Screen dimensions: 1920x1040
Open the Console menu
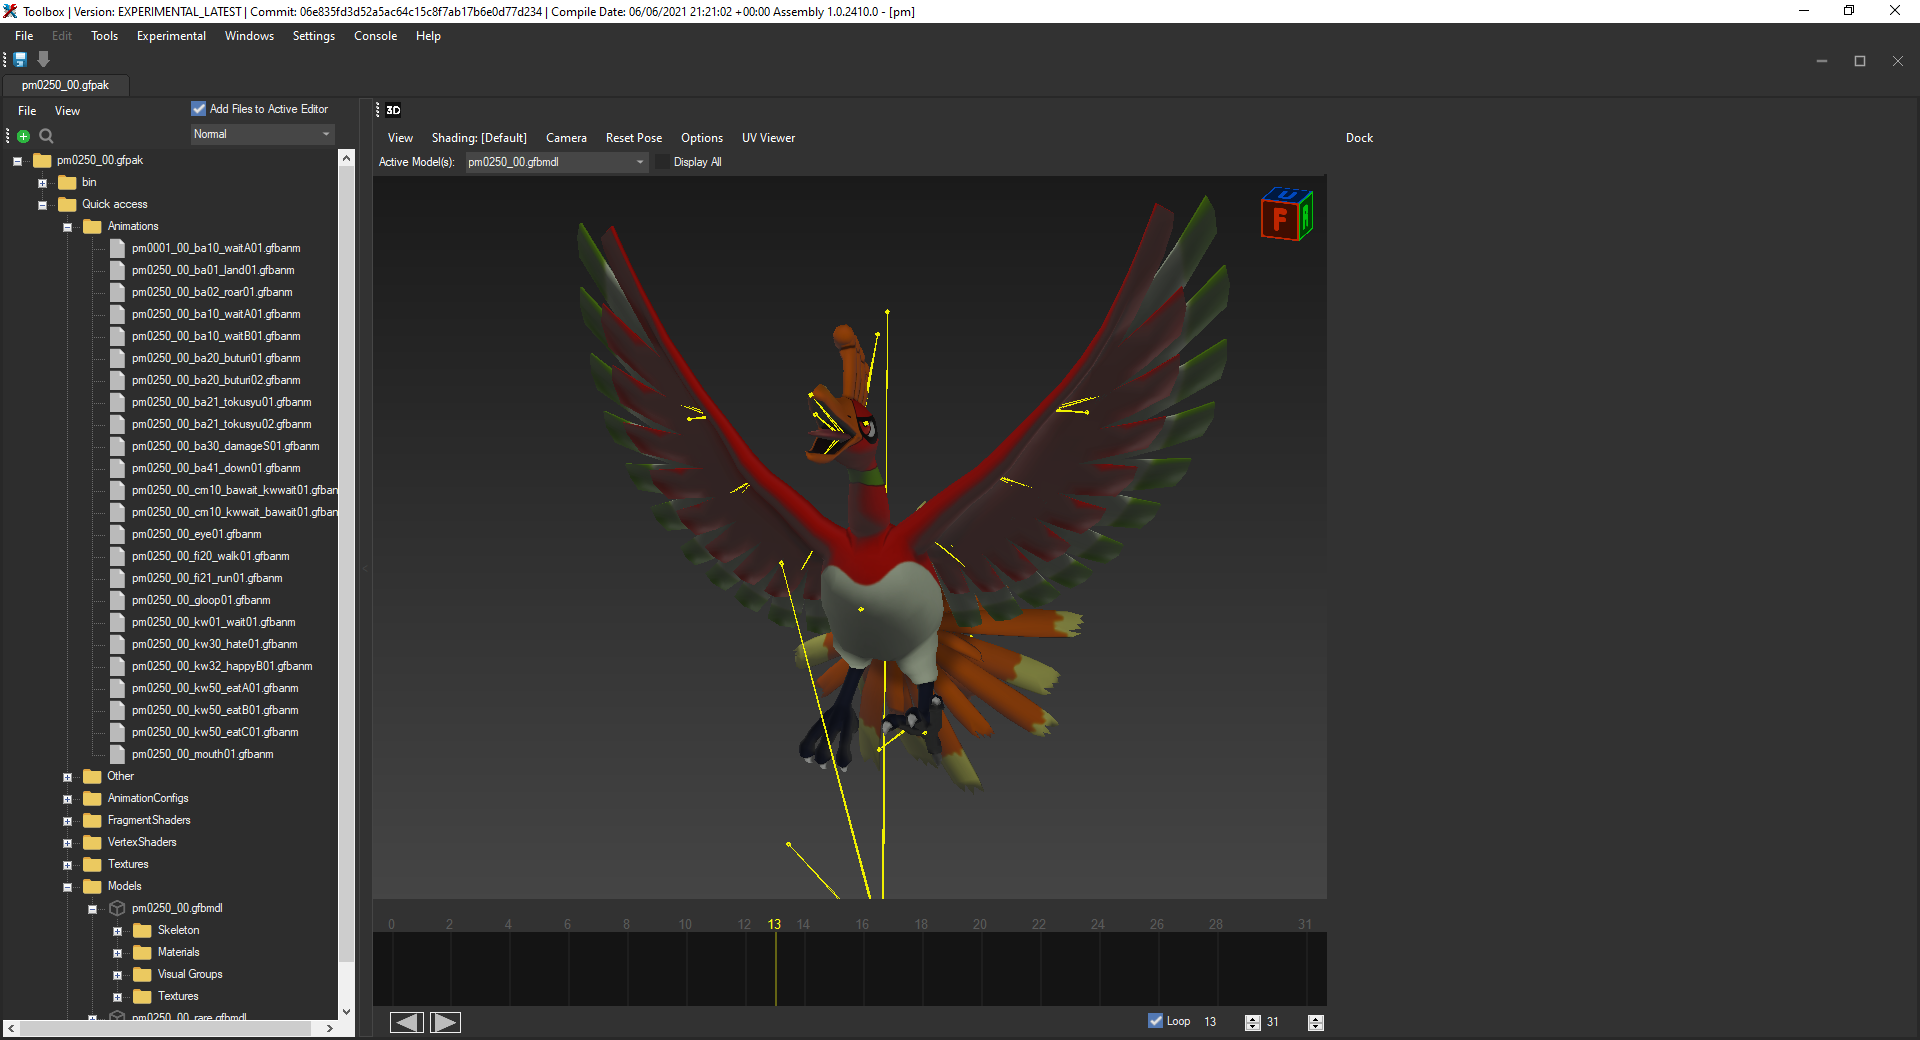click(x=375, y=36)
